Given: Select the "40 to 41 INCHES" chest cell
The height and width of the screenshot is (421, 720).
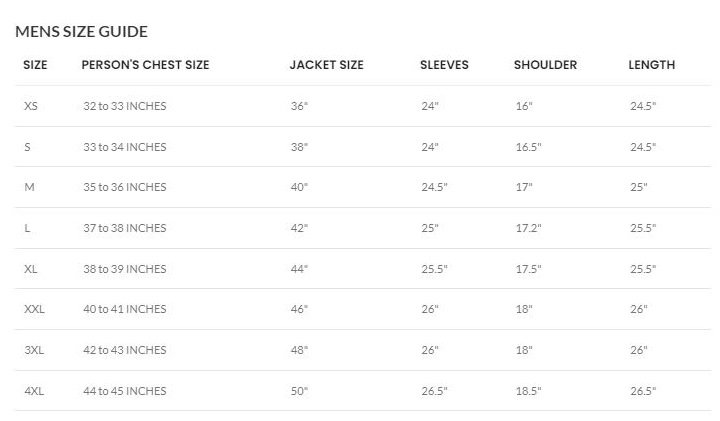Looking at the screenshot, I should coord(124,310).
